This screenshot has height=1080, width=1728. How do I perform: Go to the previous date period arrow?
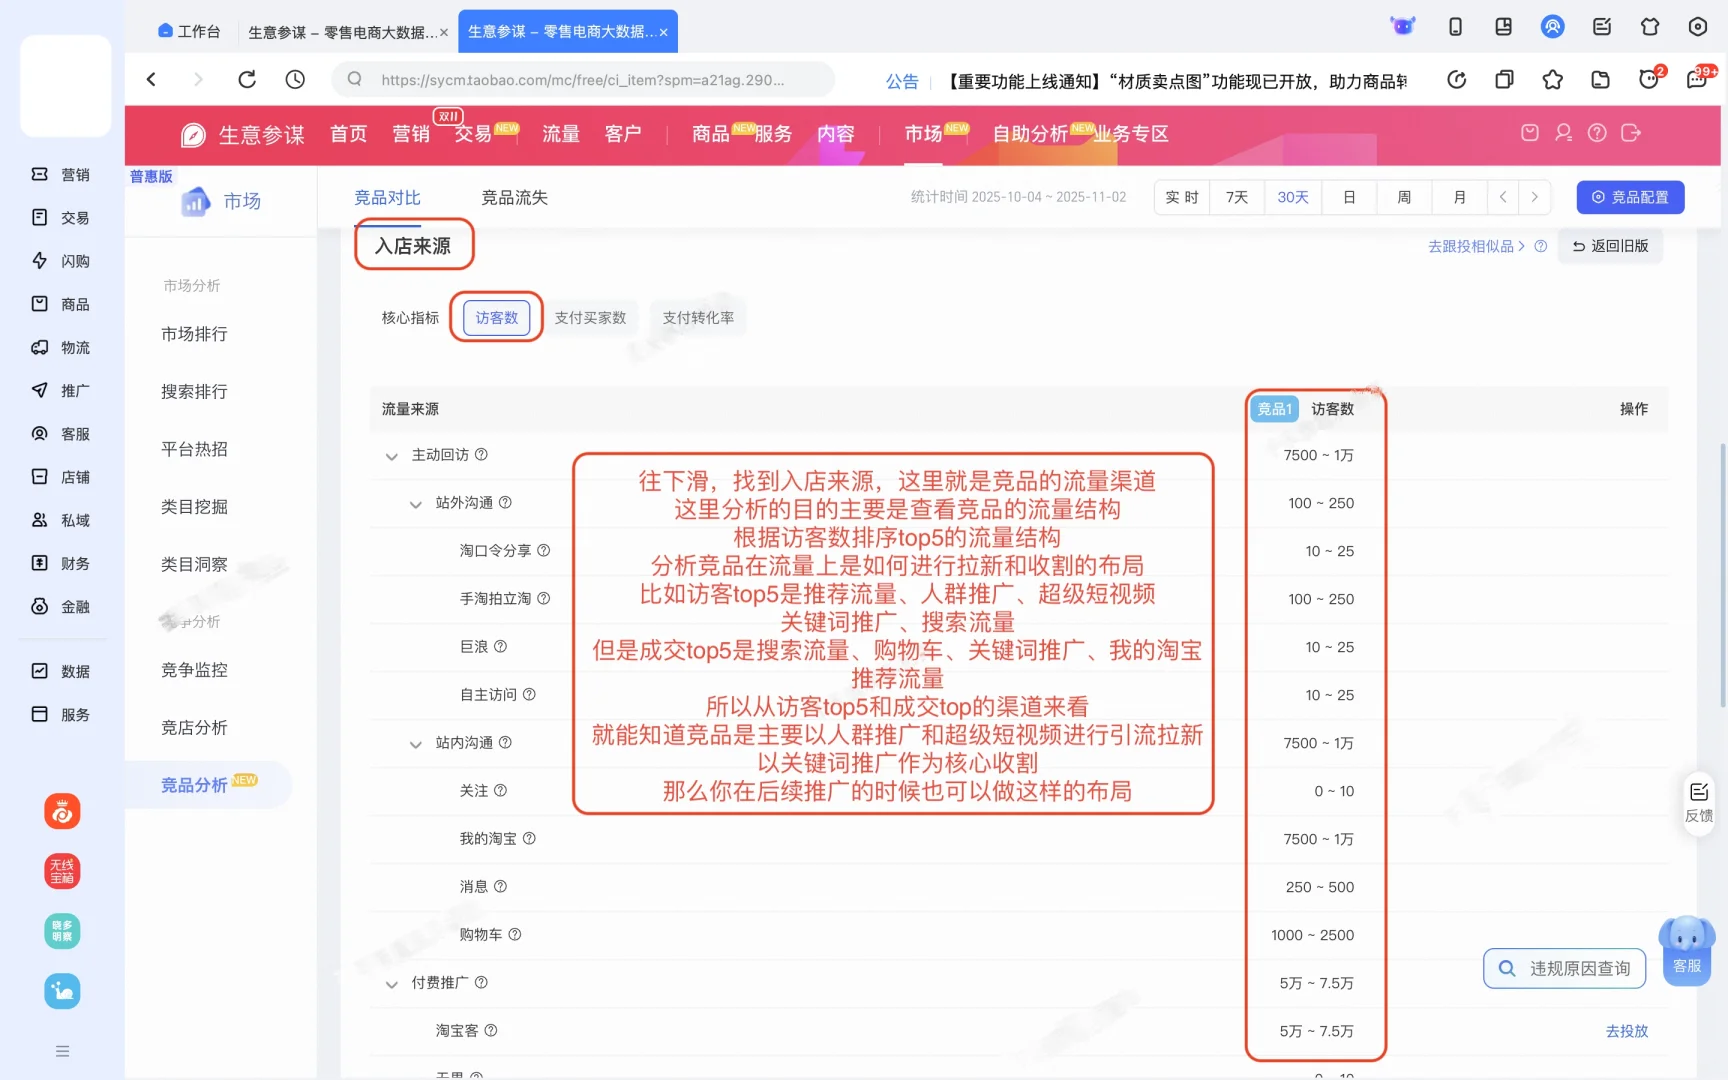(x=1503, y=197)
